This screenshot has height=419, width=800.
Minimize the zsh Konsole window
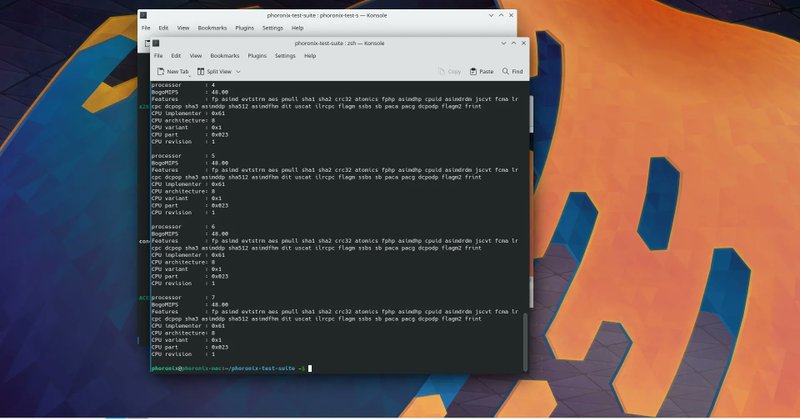tap(504, 43)
